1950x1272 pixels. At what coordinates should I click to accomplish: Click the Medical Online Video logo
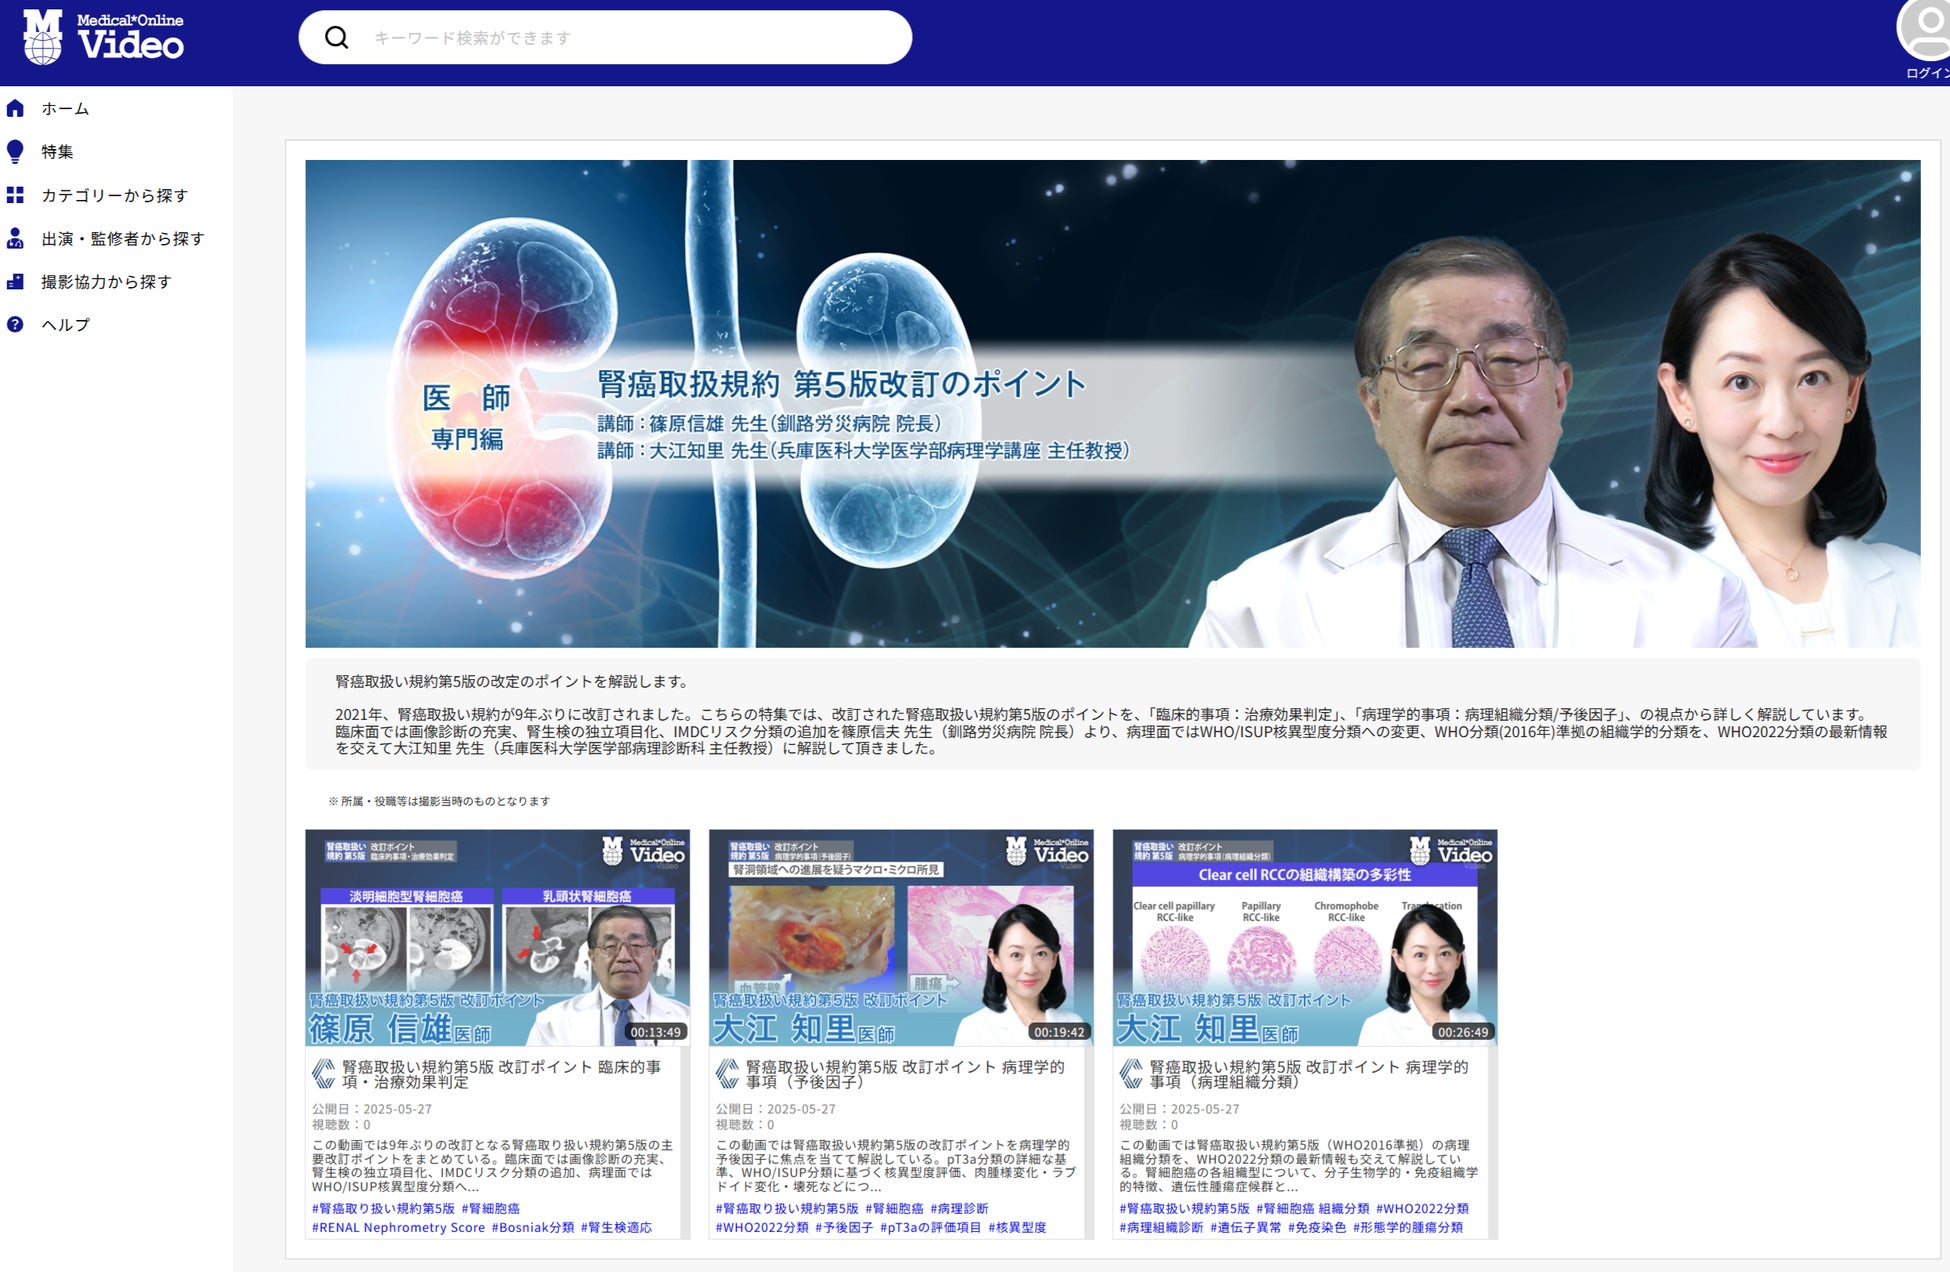103,37
